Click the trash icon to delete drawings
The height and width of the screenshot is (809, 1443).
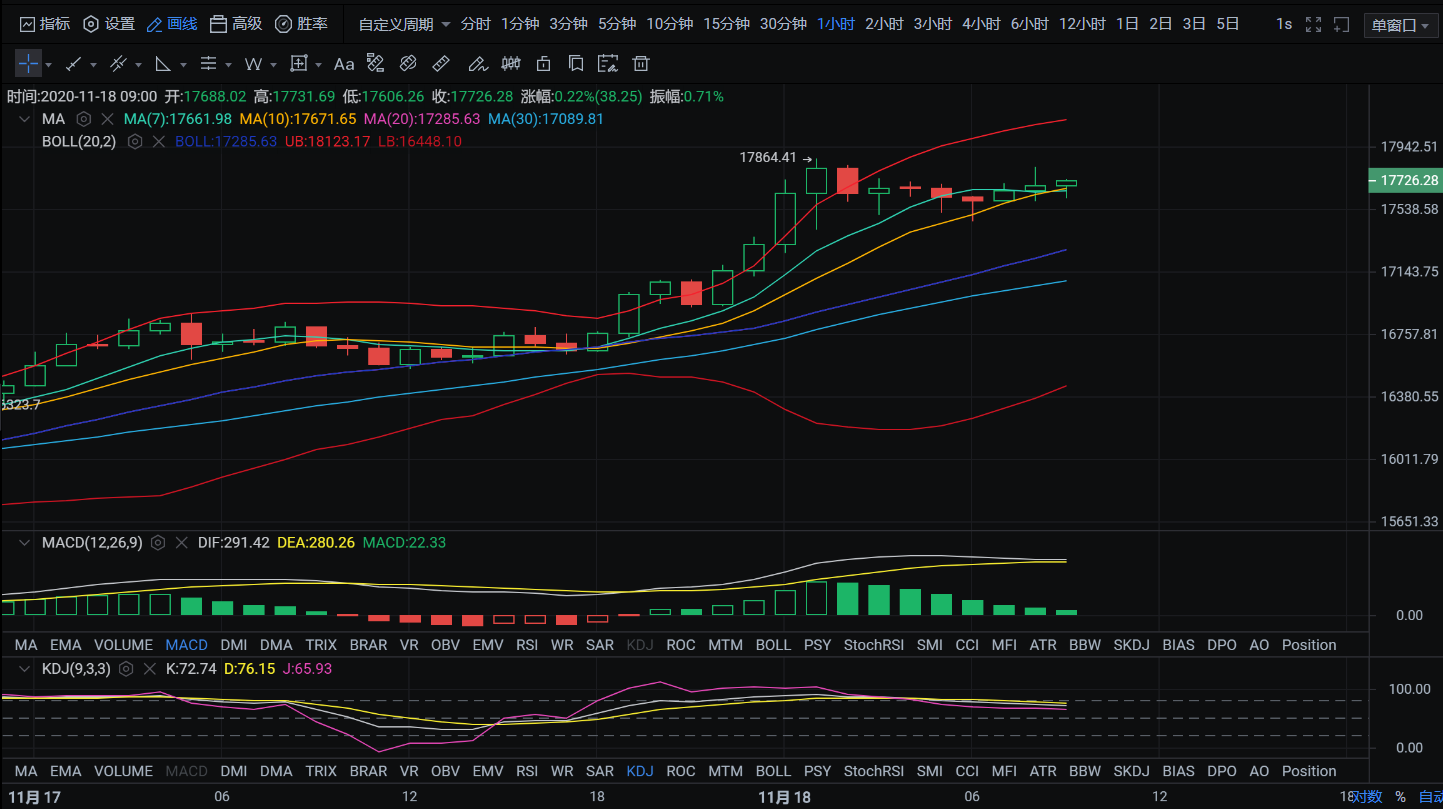641,64
